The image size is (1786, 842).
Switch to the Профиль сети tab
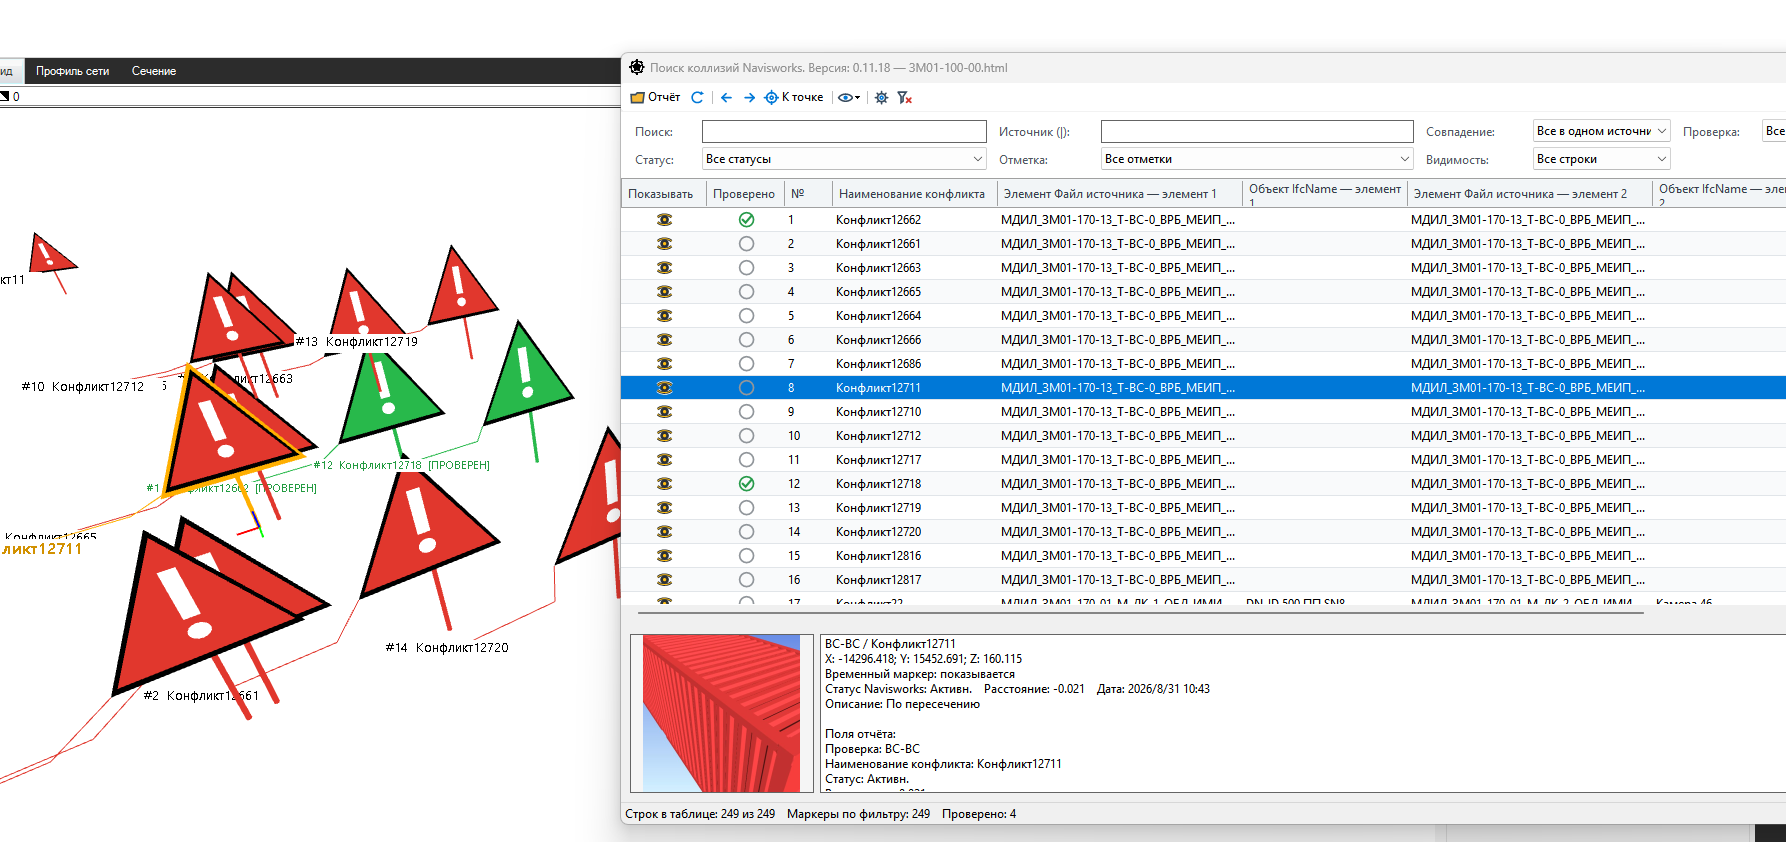click(x=72, y=71)
